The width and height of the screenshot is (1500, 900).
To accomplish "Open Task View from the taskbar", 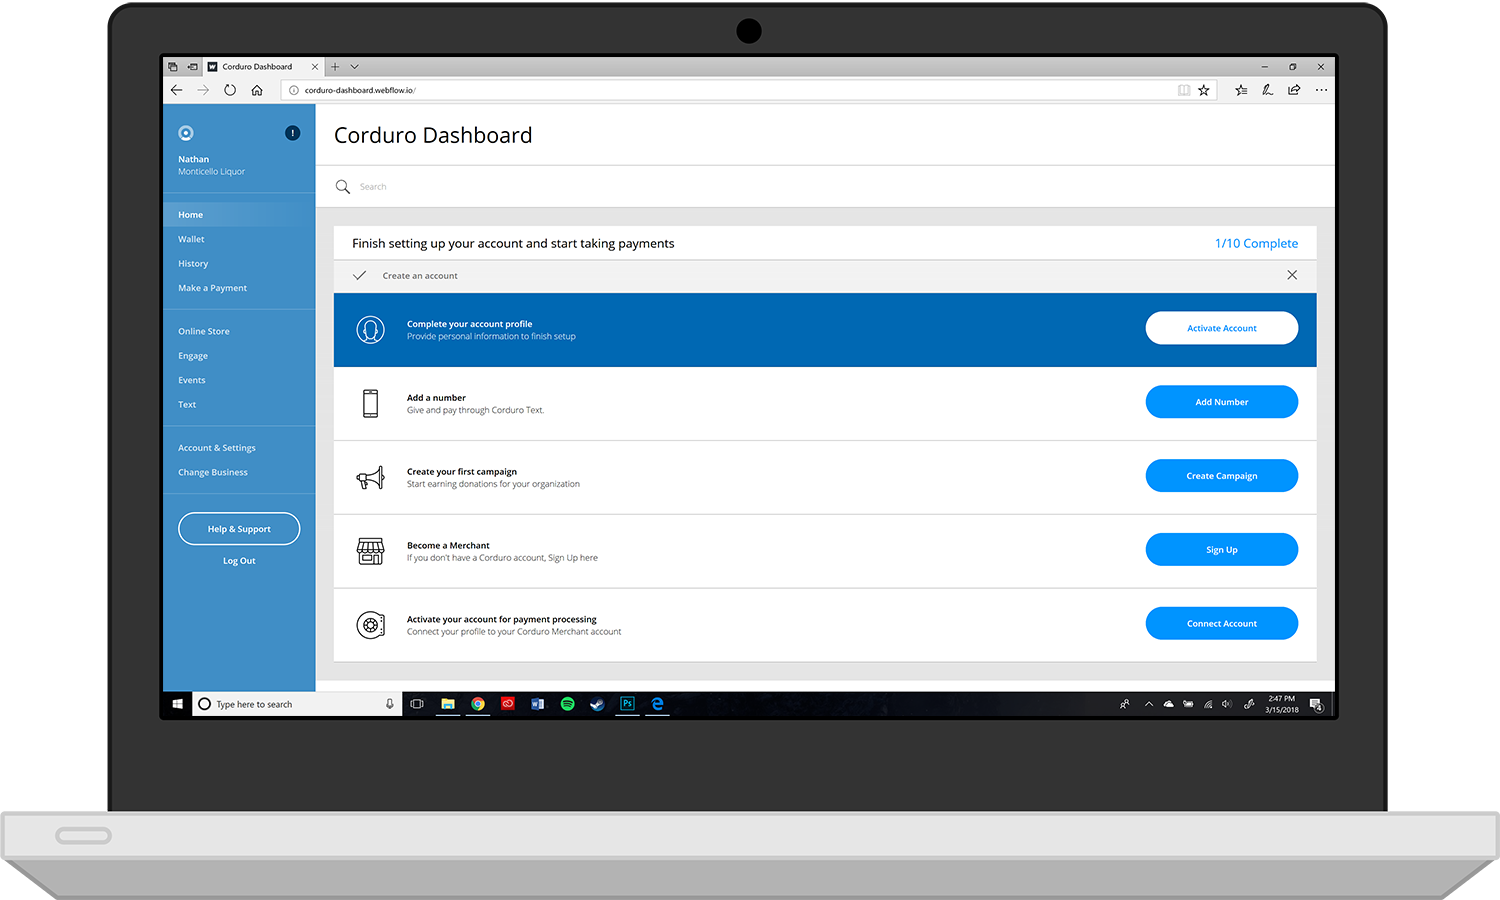I will 417,704.
